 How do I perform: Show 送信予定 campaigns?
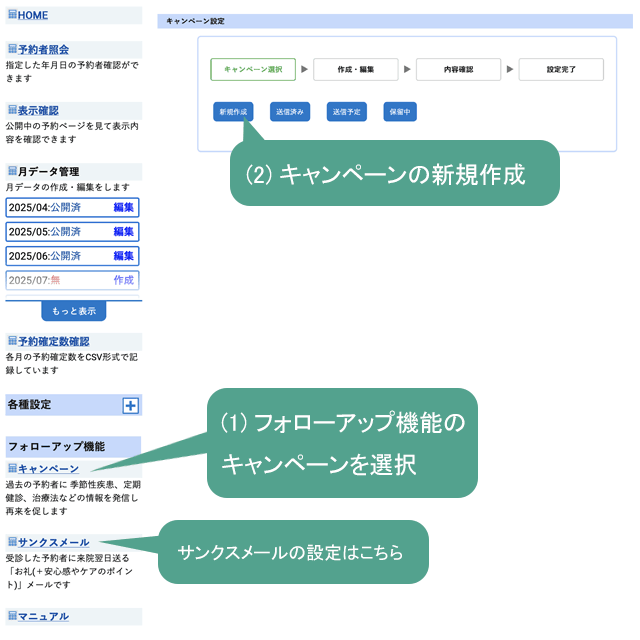click(347, 112)
